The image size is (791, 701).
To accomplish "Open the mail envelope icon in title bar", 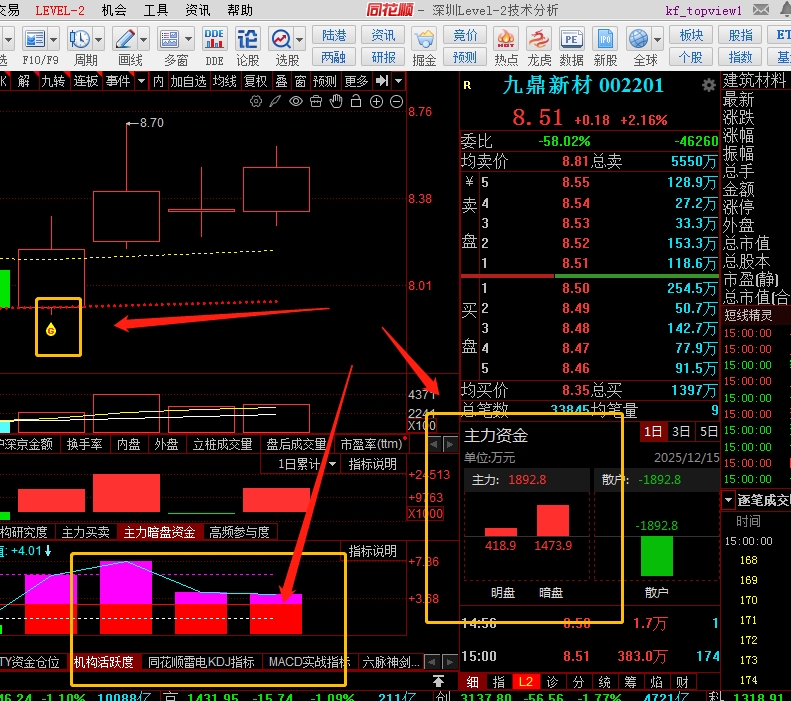I will coord(761,10).
